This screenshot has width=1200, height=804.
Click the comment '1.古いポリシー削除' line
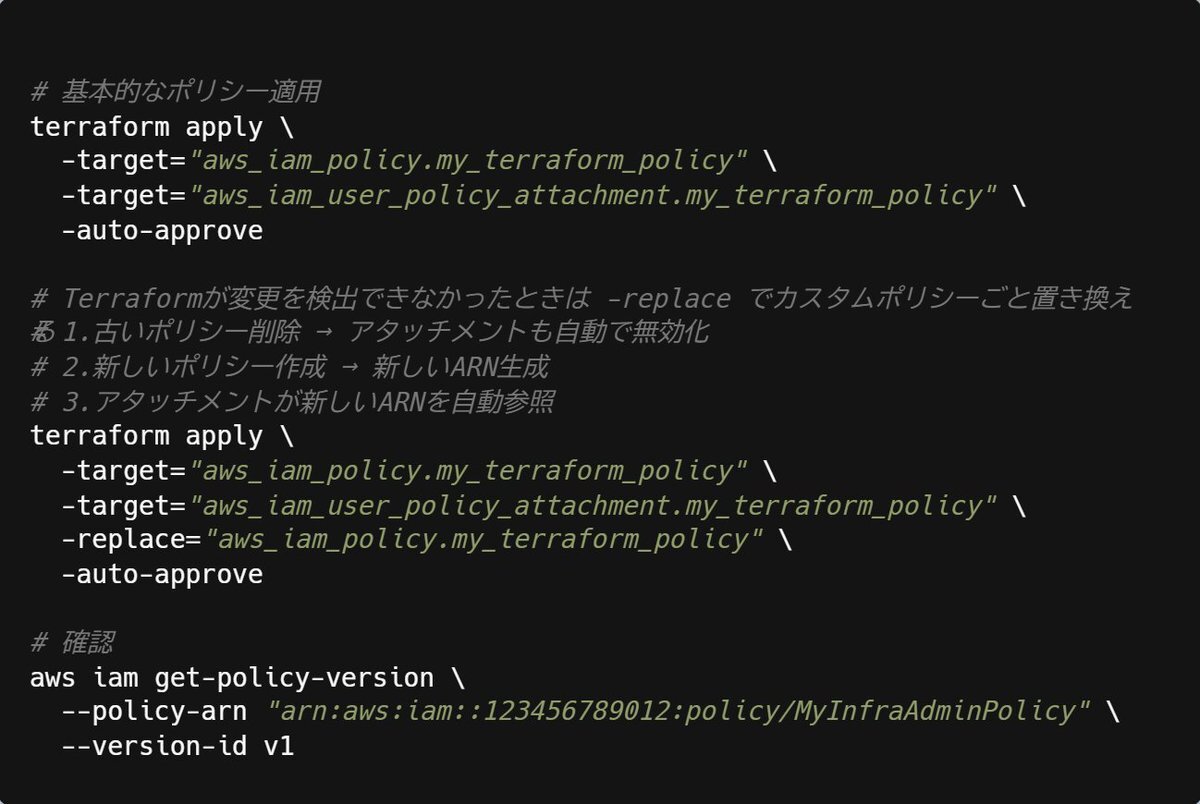(370, 332)
